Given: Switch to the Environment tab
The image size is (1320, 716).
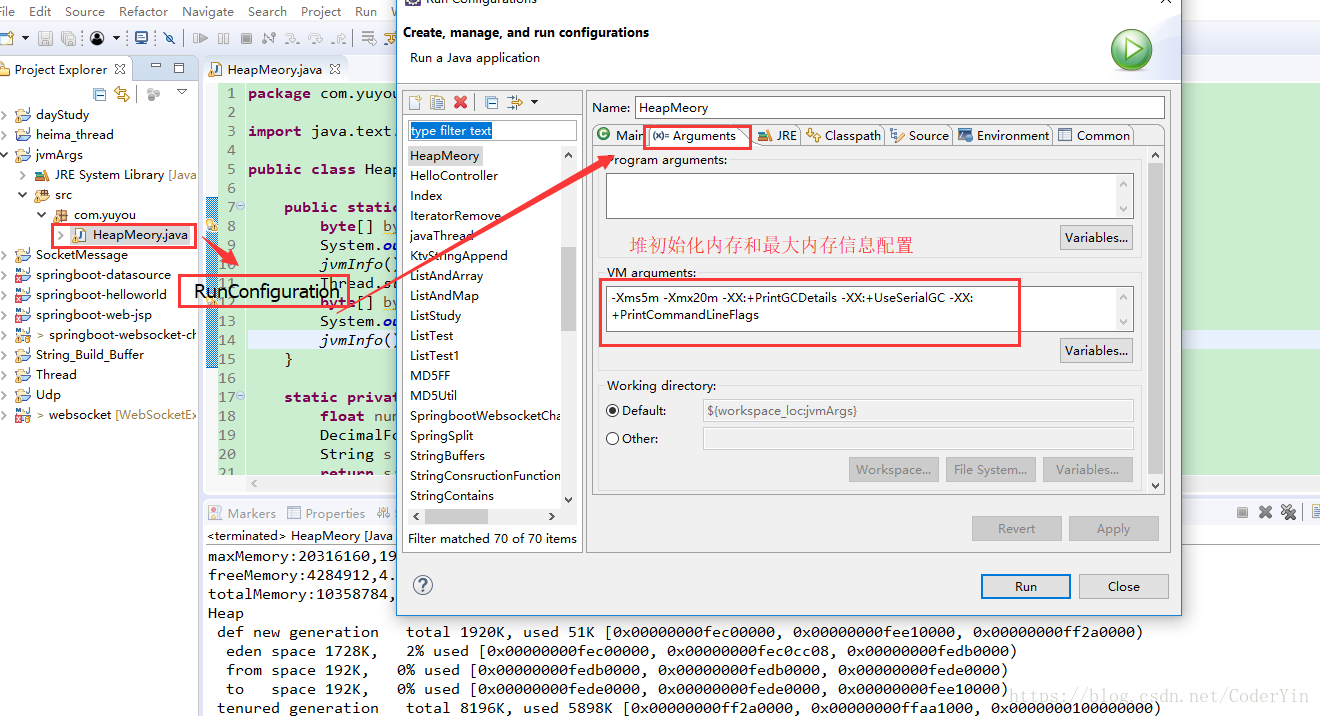Looking at the screenshot, I should [x=1004, y=135].
